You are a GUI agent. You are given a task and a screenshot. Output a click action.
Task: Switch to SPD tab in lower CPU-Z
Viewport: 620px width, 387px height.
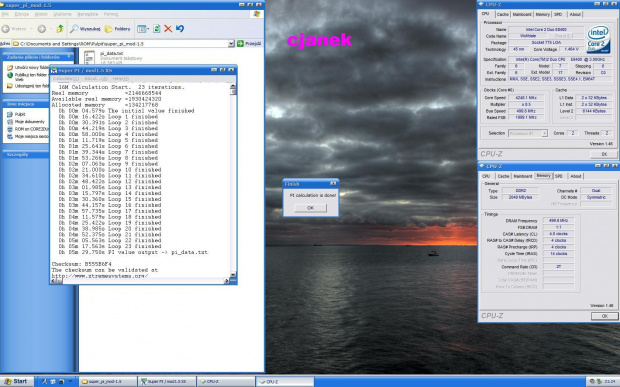tap(559, 176)
